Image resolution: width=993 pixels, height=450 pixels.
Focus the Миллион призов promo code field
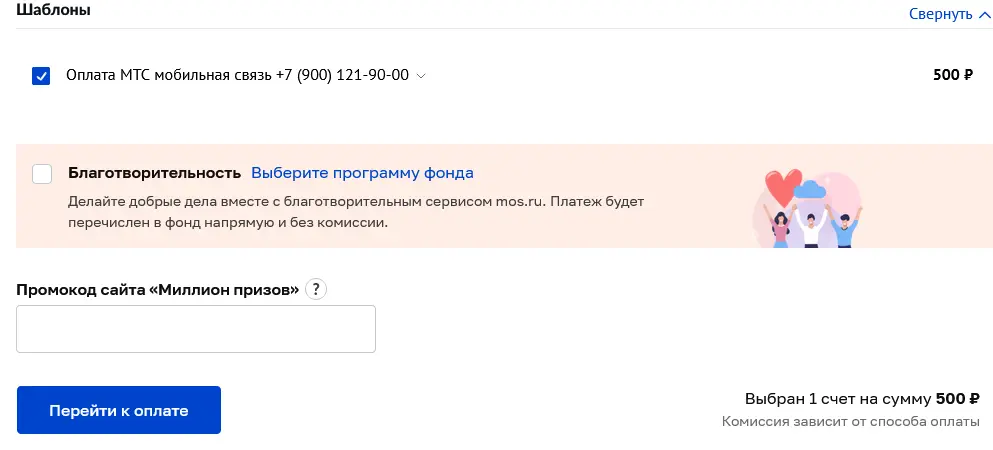[196, 329]
